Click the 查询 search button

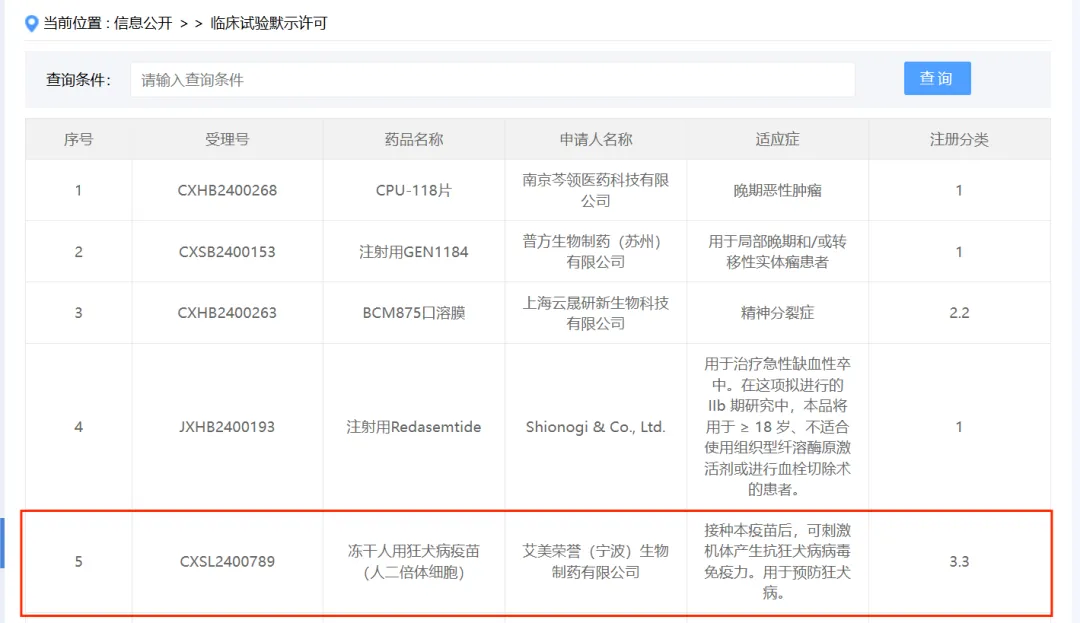[936, 78]
